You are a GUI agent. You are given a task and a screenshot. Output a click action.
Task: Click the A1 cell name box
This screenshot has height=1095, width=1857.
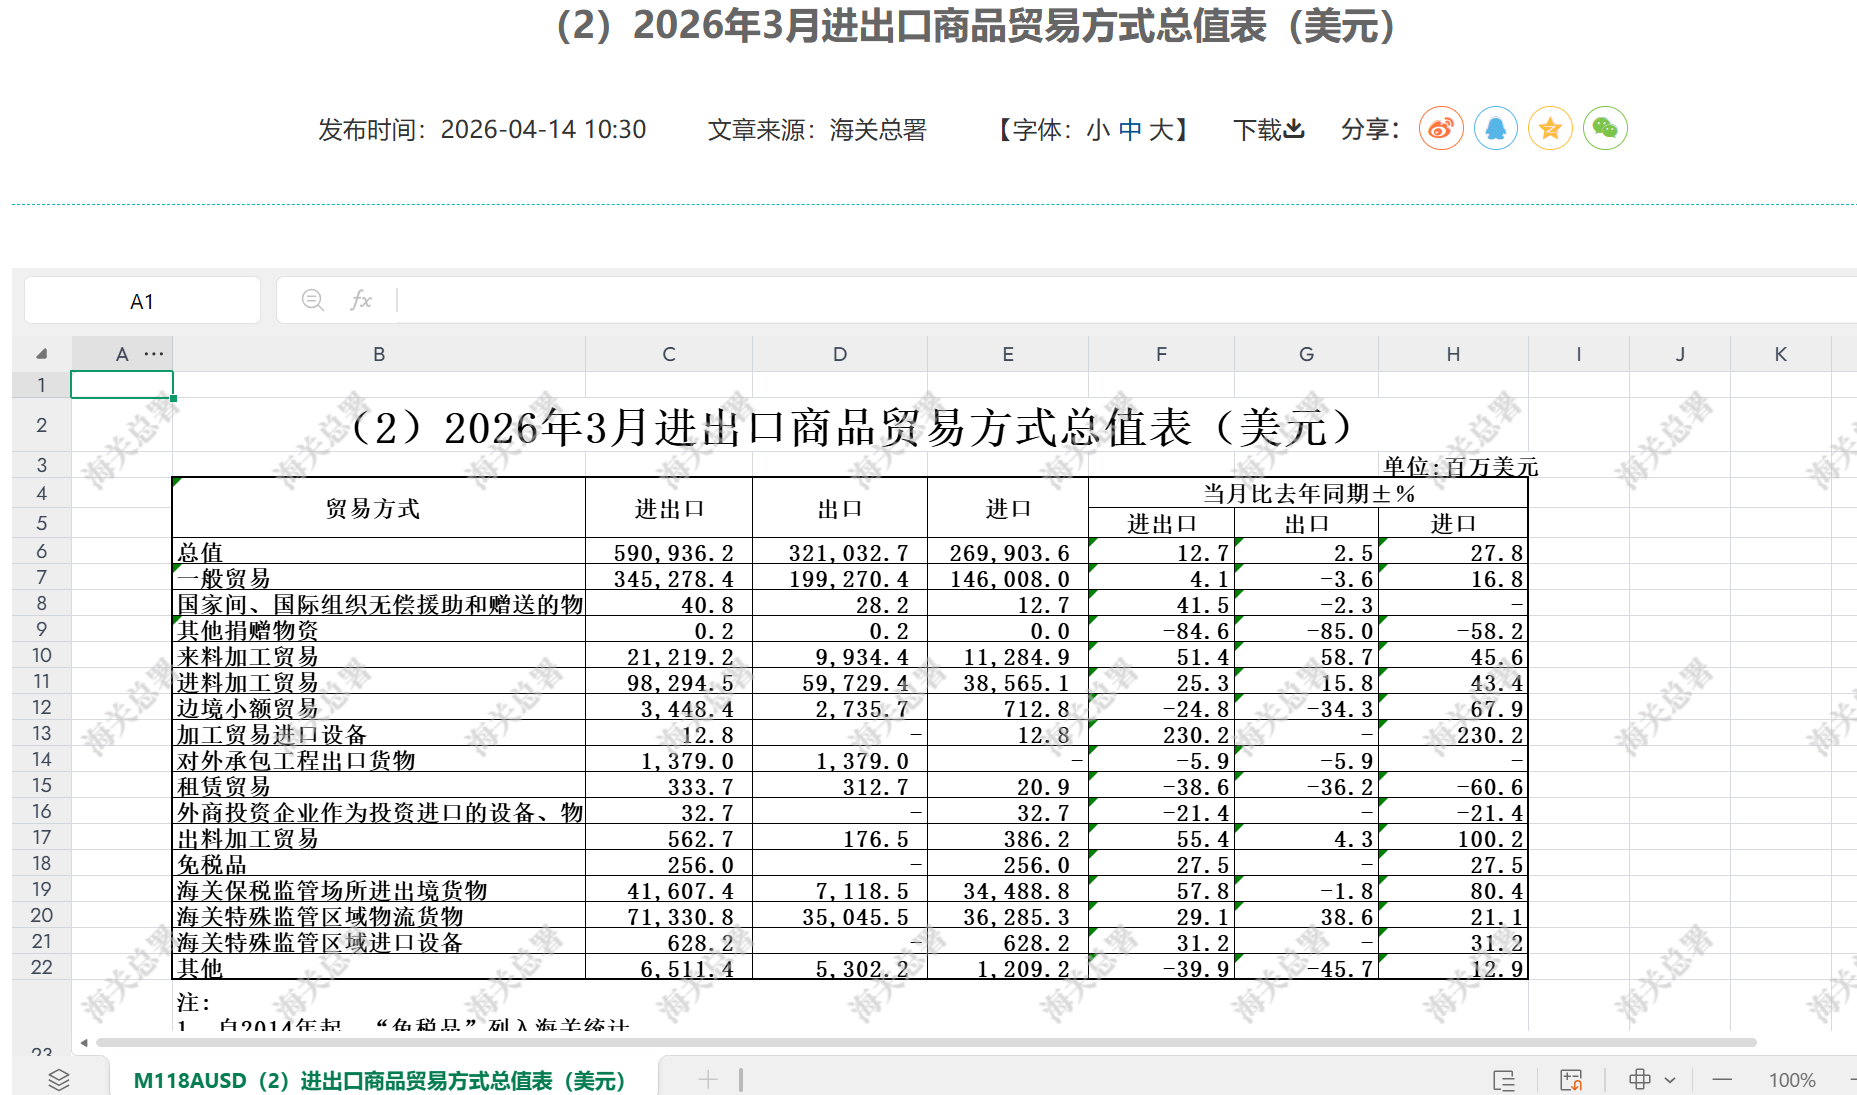pyautogui.click(x=142, y=301)
